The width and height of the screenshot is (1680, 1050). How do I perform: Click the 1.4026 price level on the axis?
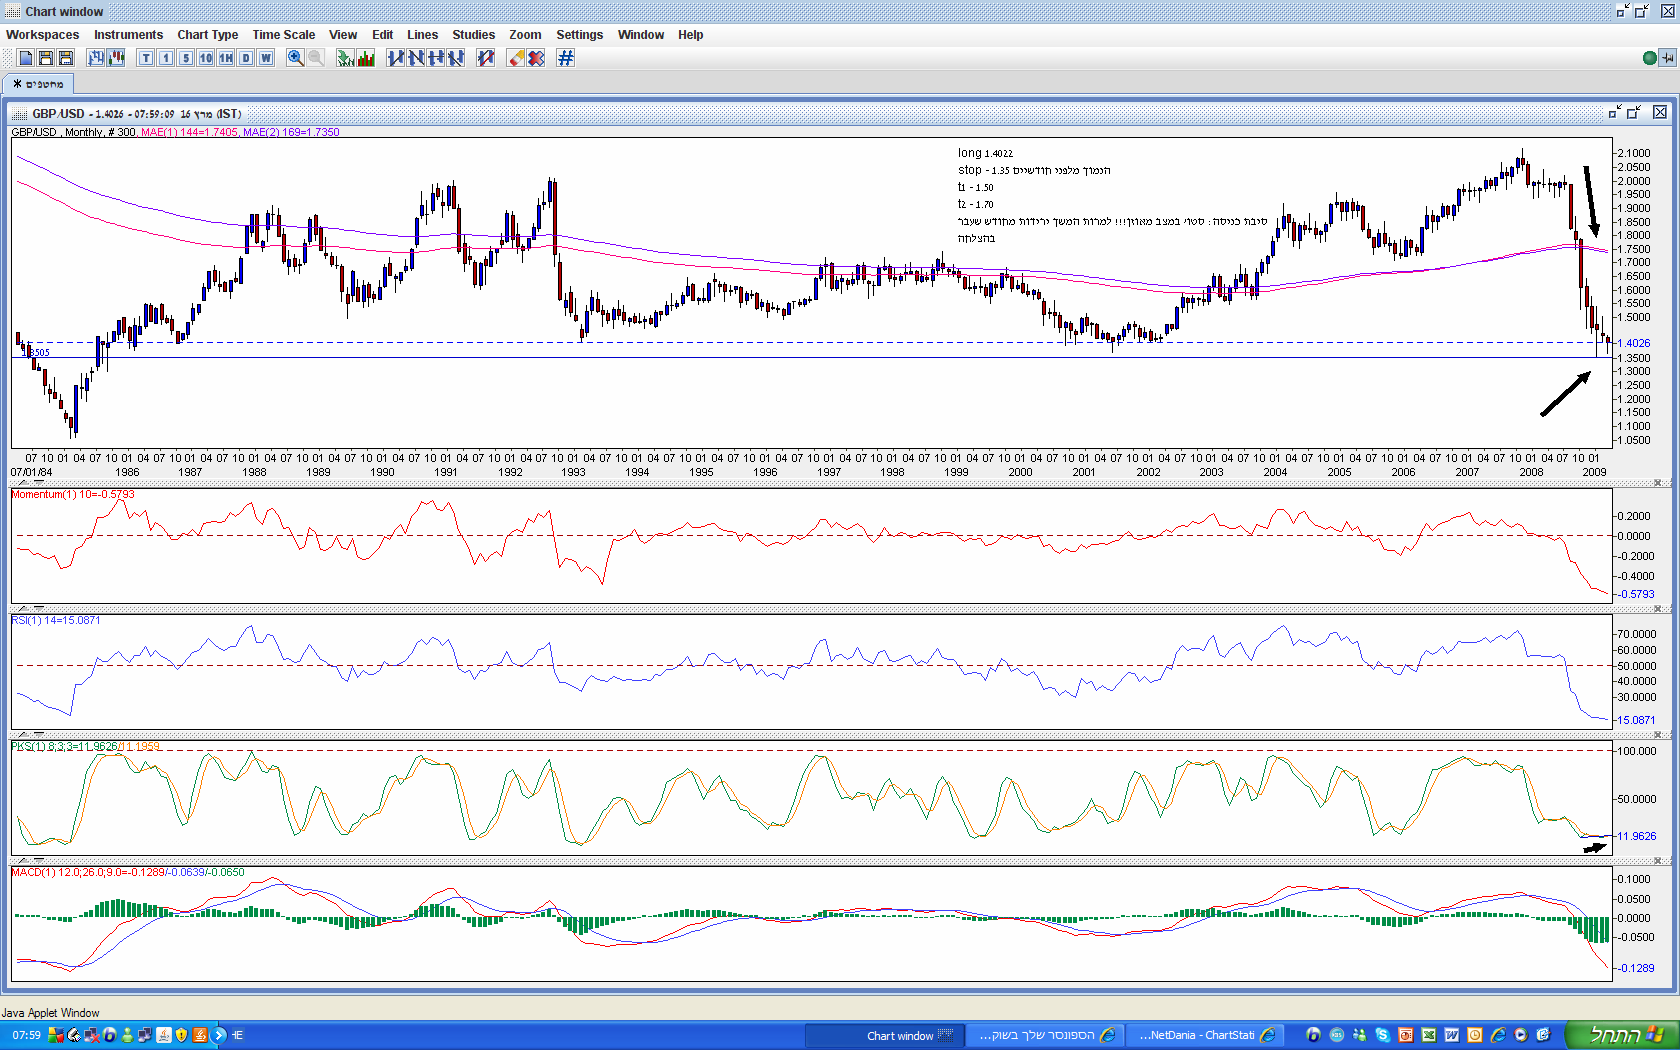pos(1634,343)
